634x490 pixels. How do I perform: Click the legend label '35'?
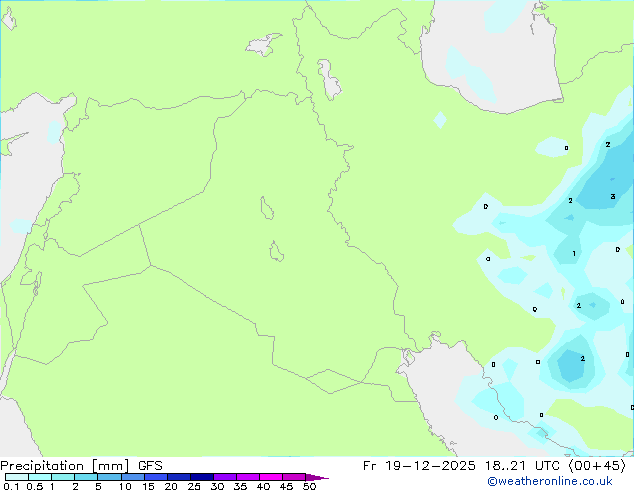[x=240, y=486]
